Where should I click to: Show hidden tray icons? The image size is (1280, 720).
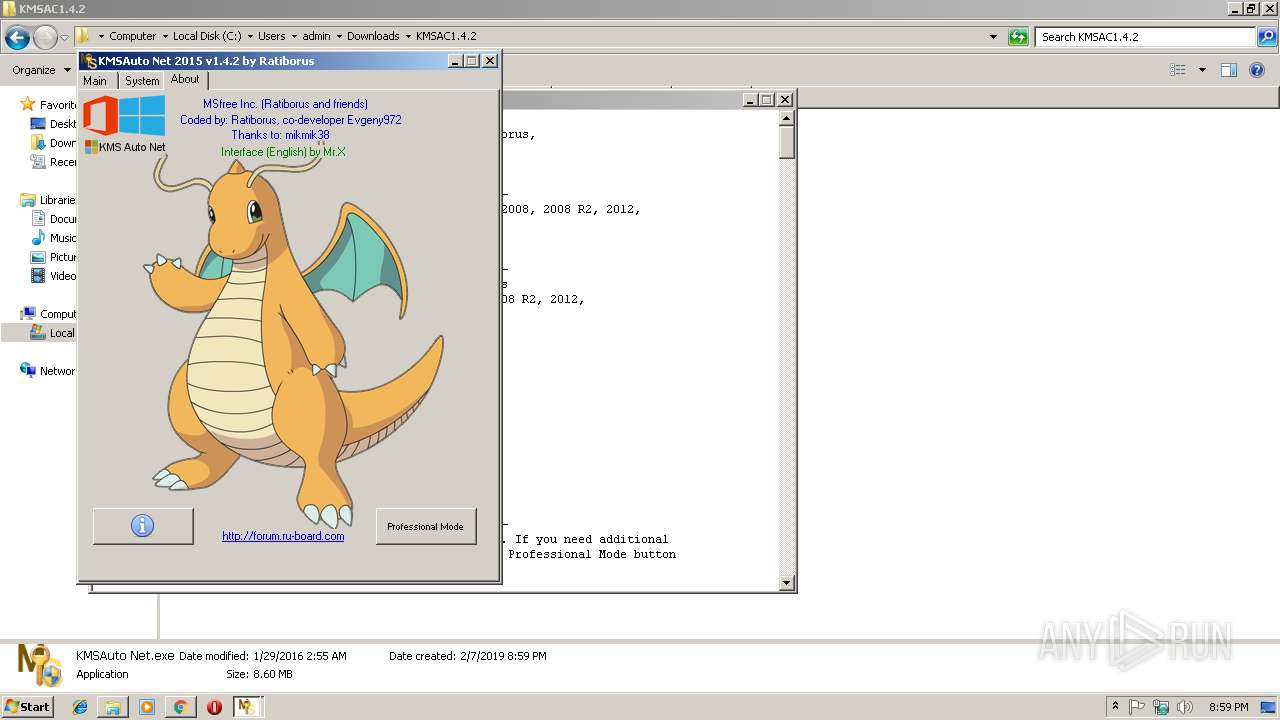(x=1115, y=707)
